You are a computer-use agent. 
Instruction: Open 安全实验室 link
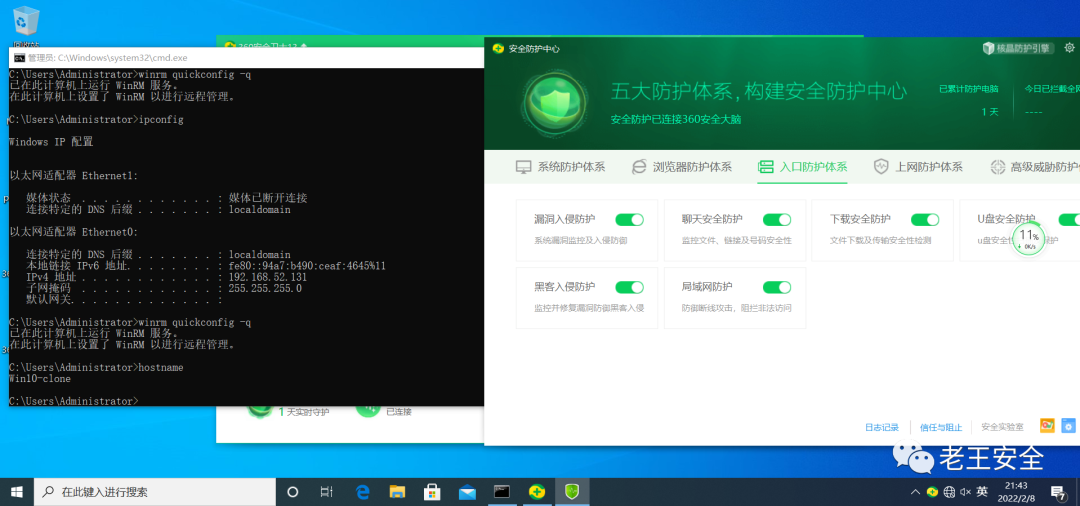pyautogui.click(x=1002, y=427)
